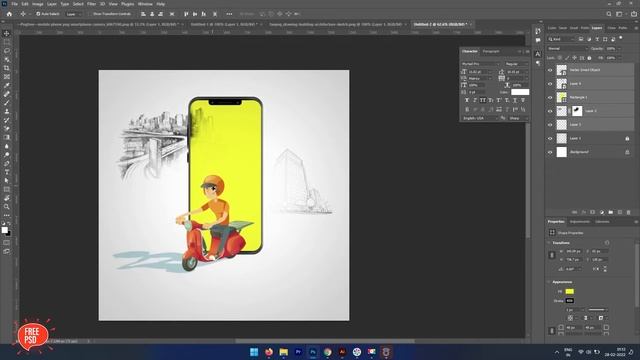Screen dimensions: 640x360
Task: Open Windows Start button on taskbar
Action: pyautogui.click(x=254, y=352)
